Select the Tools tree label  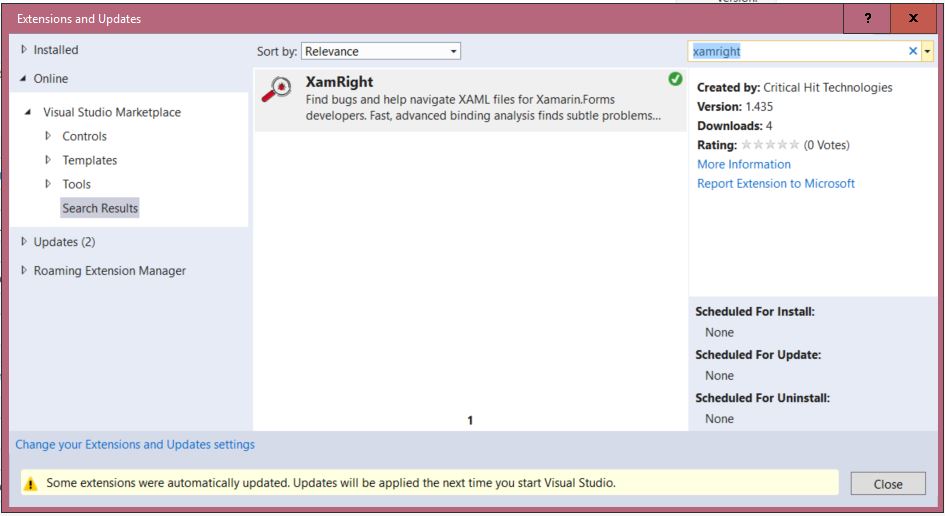click(x=77, y=184)
